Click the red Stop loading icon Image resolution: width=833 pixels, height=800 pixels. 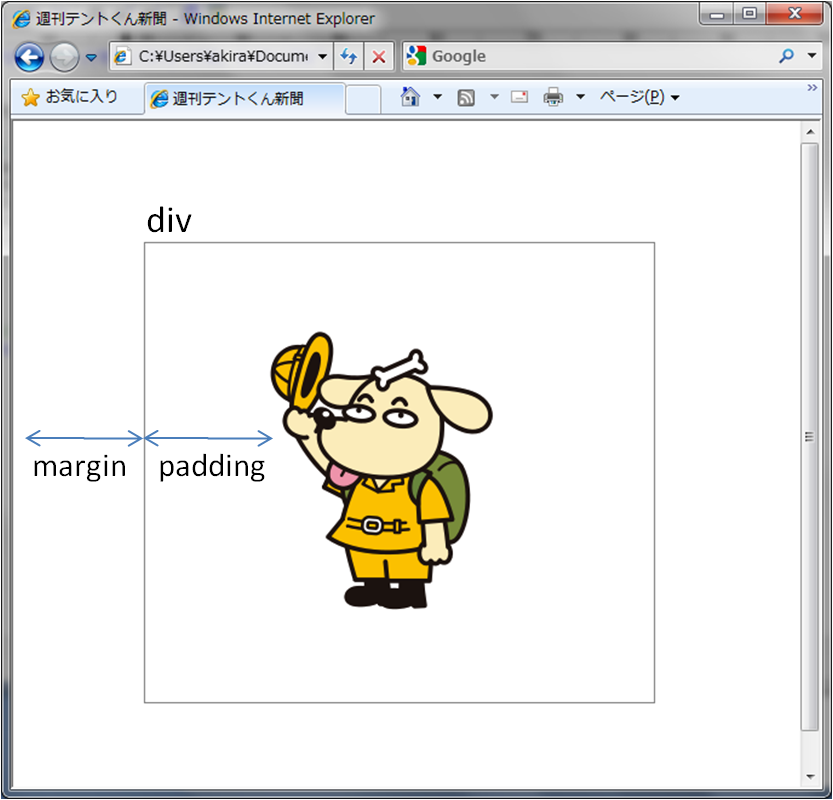pos(379,56)
